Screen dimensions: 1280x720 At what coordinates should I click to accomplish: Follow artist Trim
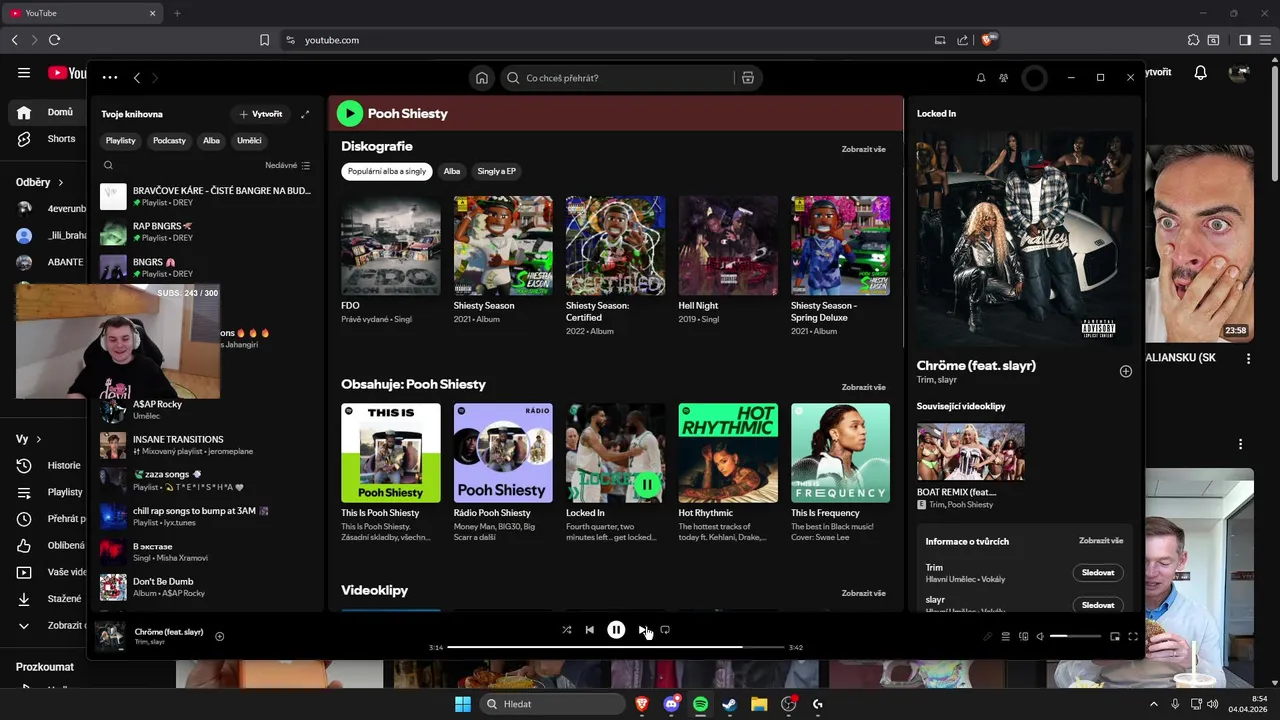pyautogui.click(x=1097, y=573)
